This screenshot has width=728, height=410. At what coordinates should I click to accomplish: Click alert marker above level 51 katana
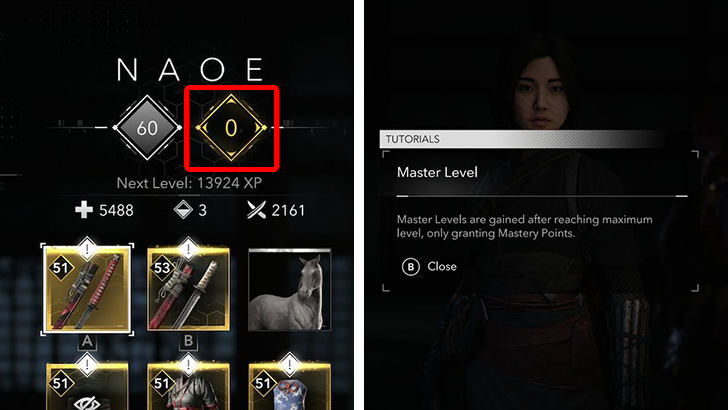coord(87,250)
